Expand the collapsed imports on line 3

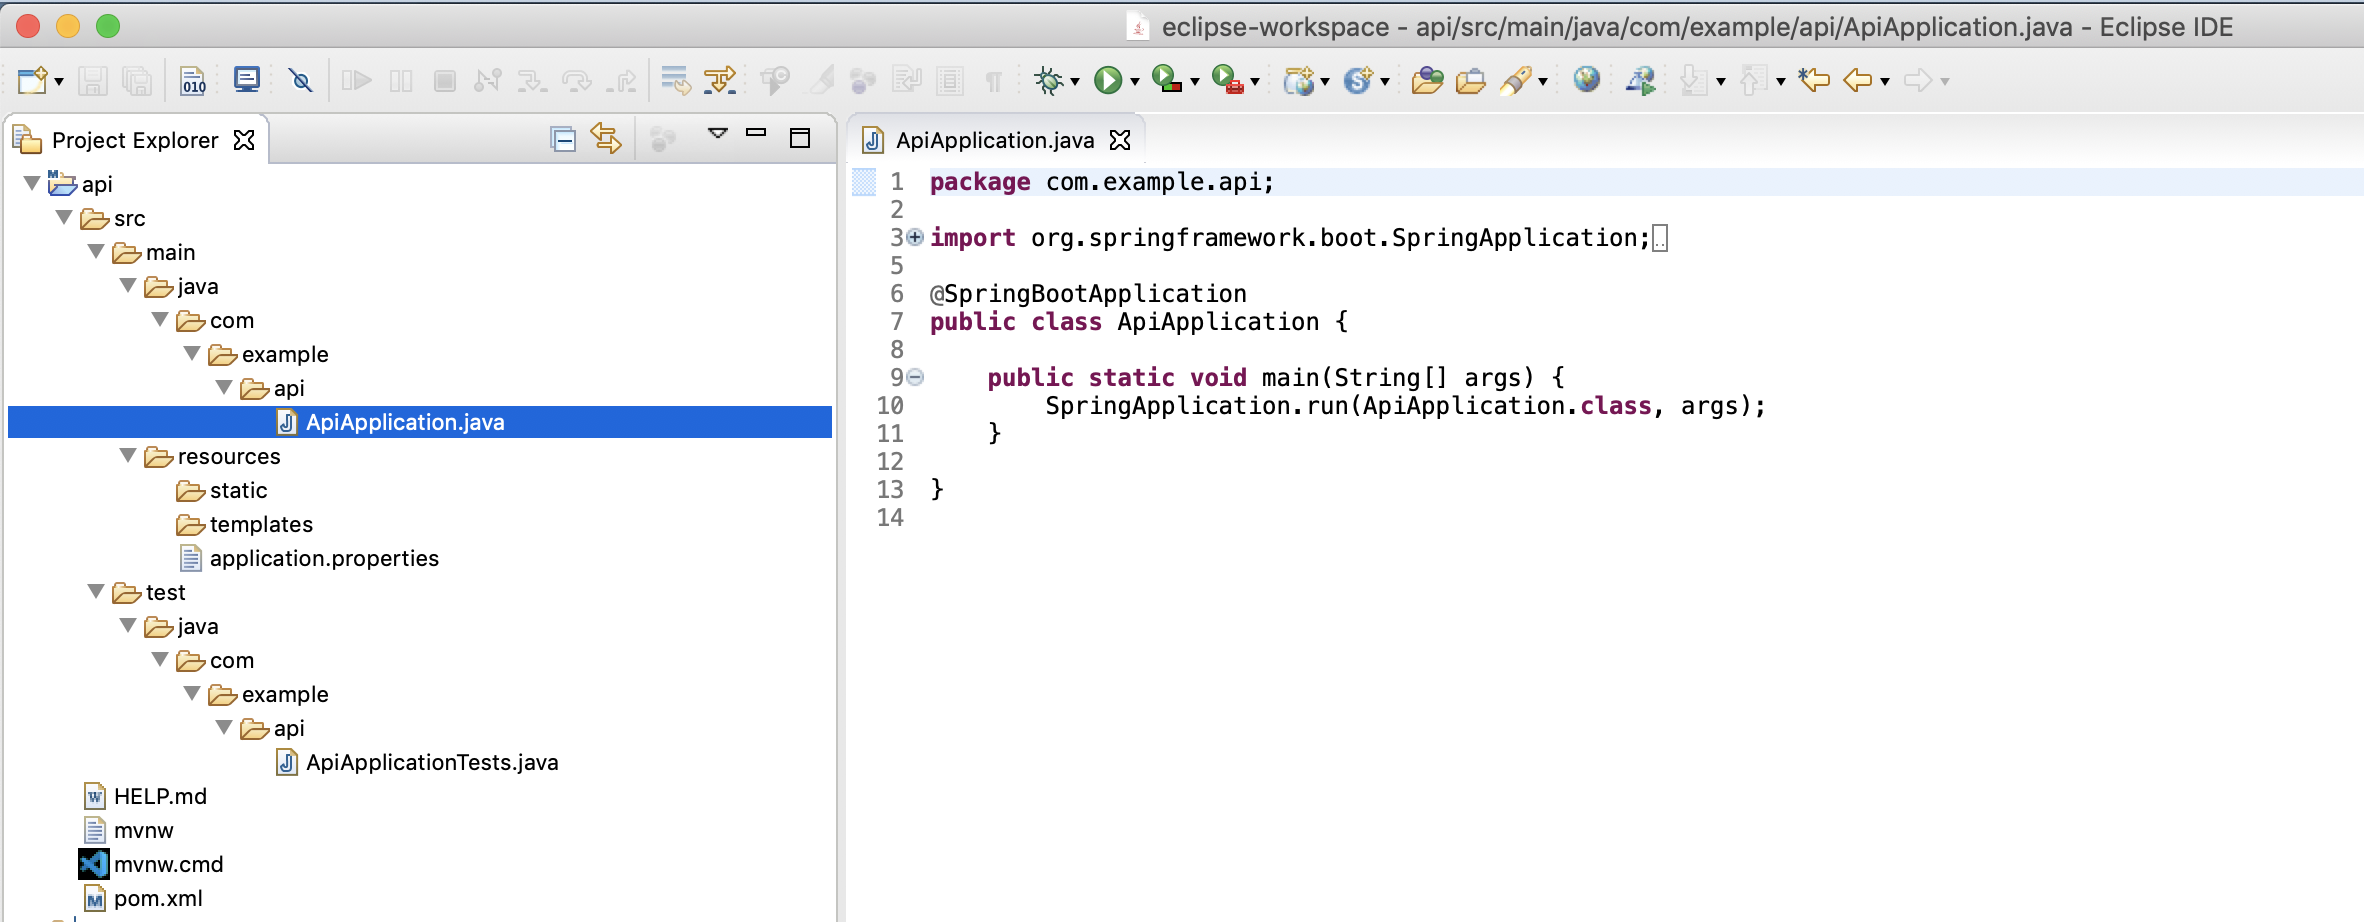(912, 238)
